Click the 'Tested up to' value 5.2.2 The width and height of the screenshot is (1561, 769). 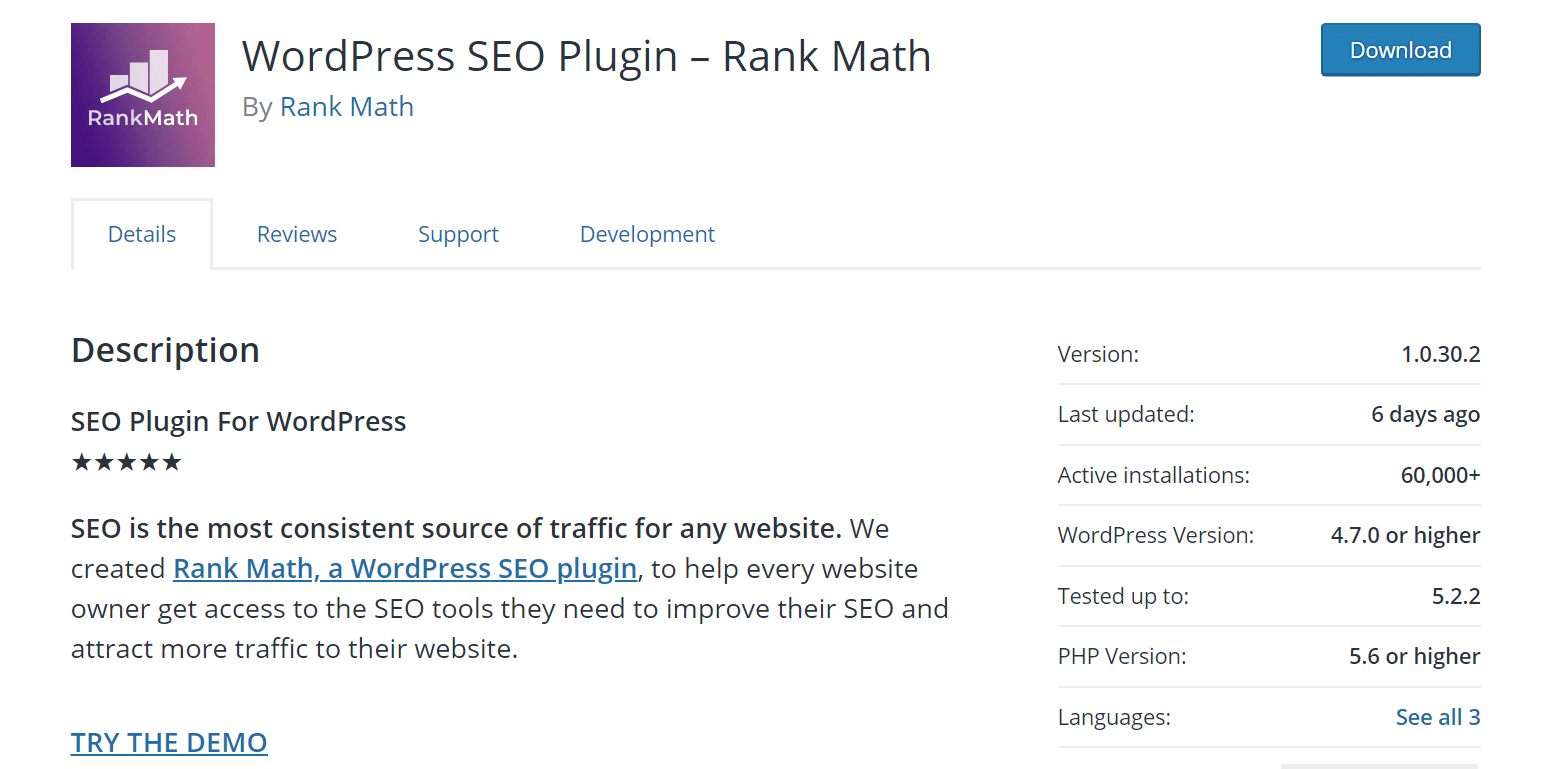pos(1456,596)
